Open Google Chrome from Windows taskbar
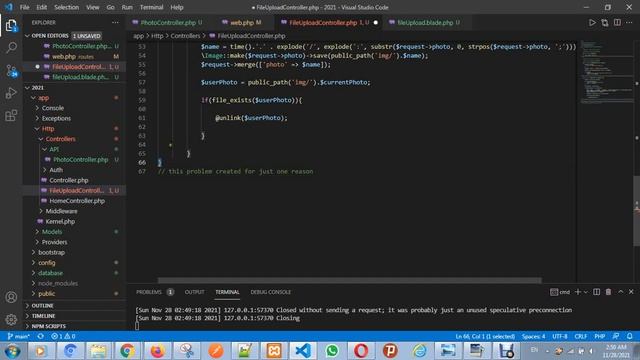This screenshot has width=640, height=360. click(x=127, y=351)
